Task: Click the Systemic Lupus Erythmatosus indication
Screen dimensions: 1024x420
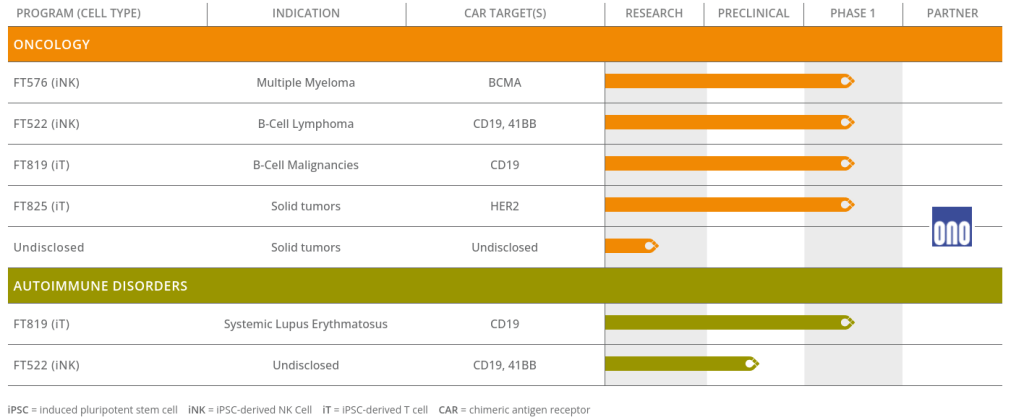Action: pos(306,324)
